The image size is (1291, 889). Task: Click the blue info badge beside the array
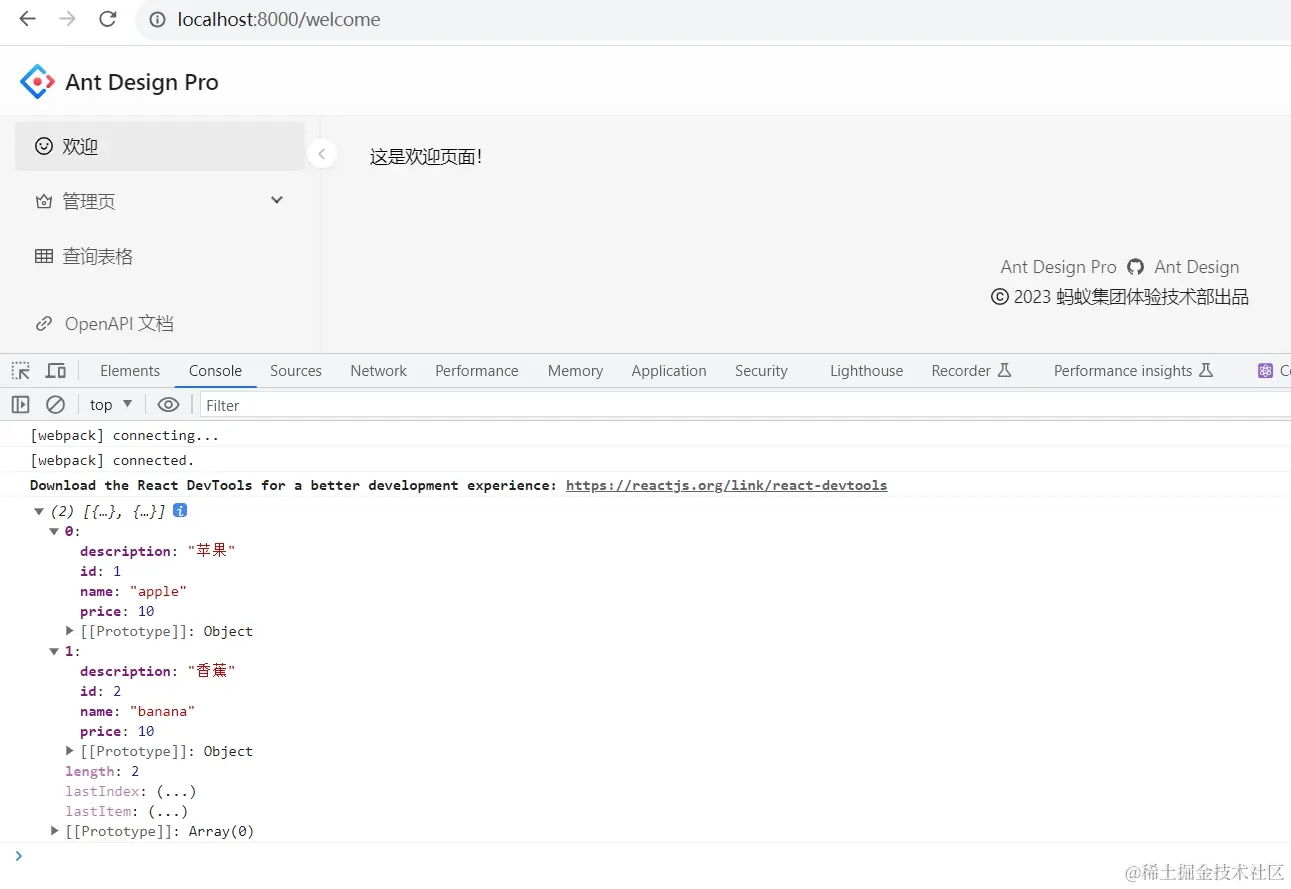(x=180, y=510)
